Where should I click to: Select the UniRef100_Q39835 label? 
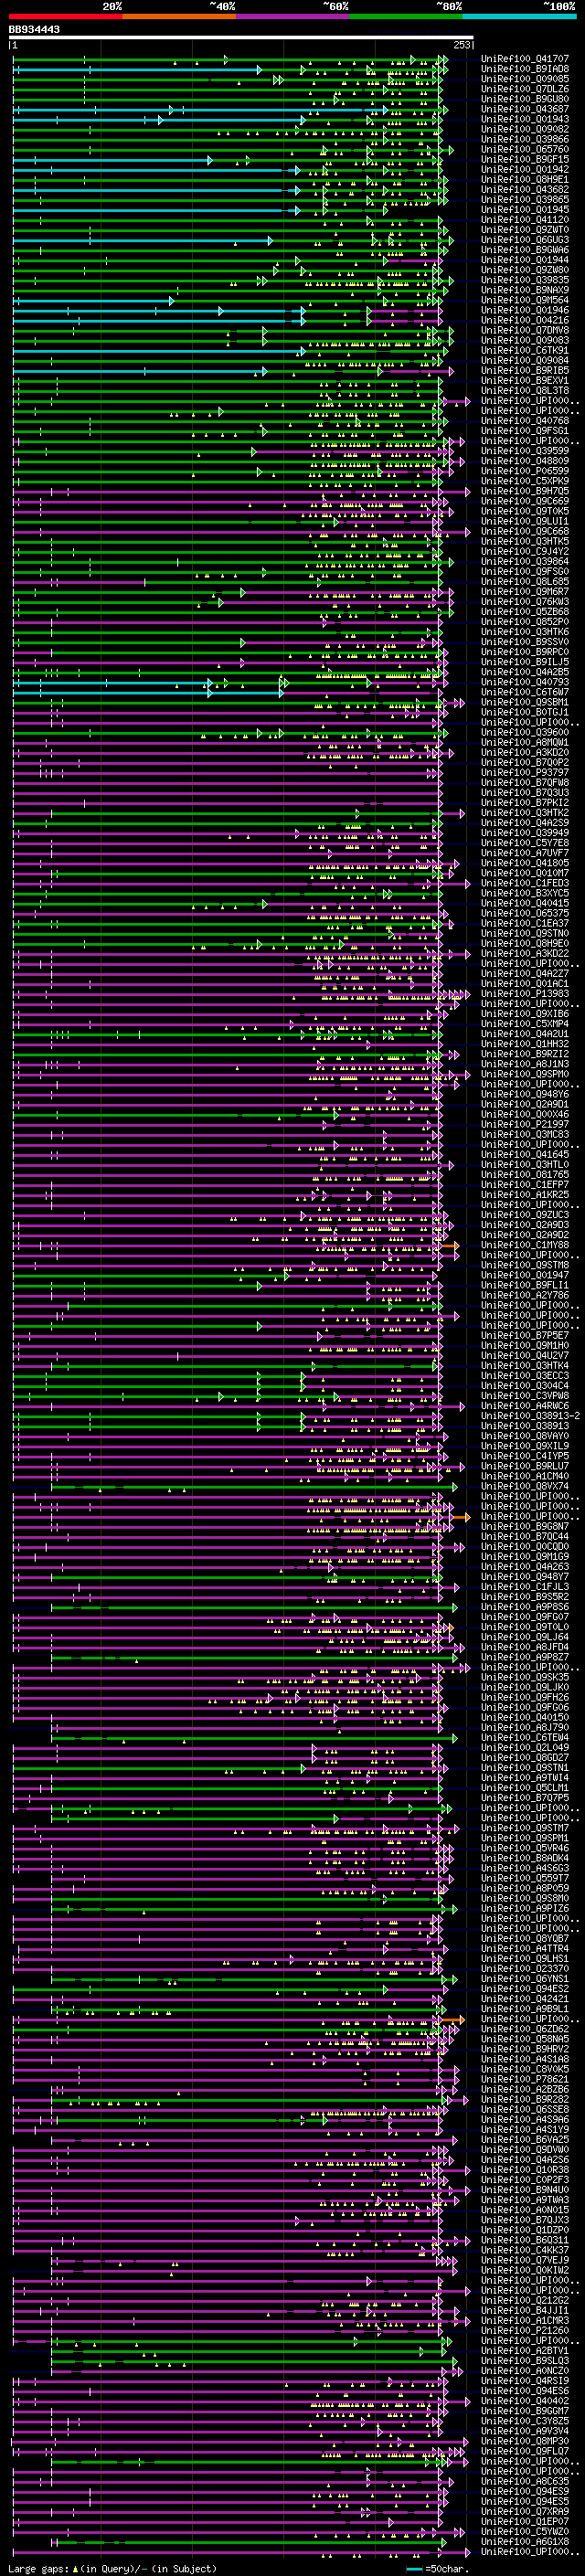click(x=525, y=280)
